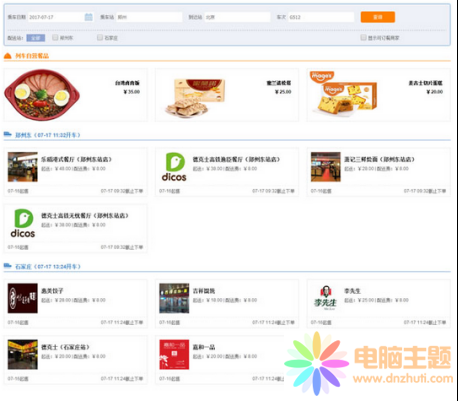Tick the 郑州东 delivery station checkbox
Screen dimensions: 458x401
click(55, 38)
